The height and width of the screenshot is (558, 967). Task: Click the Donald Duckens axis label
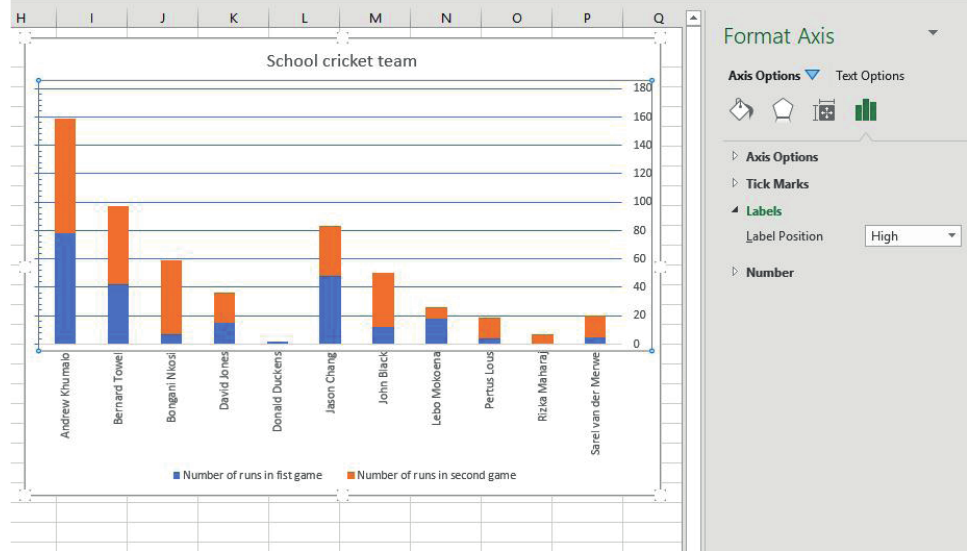click(x=277, y=391)
